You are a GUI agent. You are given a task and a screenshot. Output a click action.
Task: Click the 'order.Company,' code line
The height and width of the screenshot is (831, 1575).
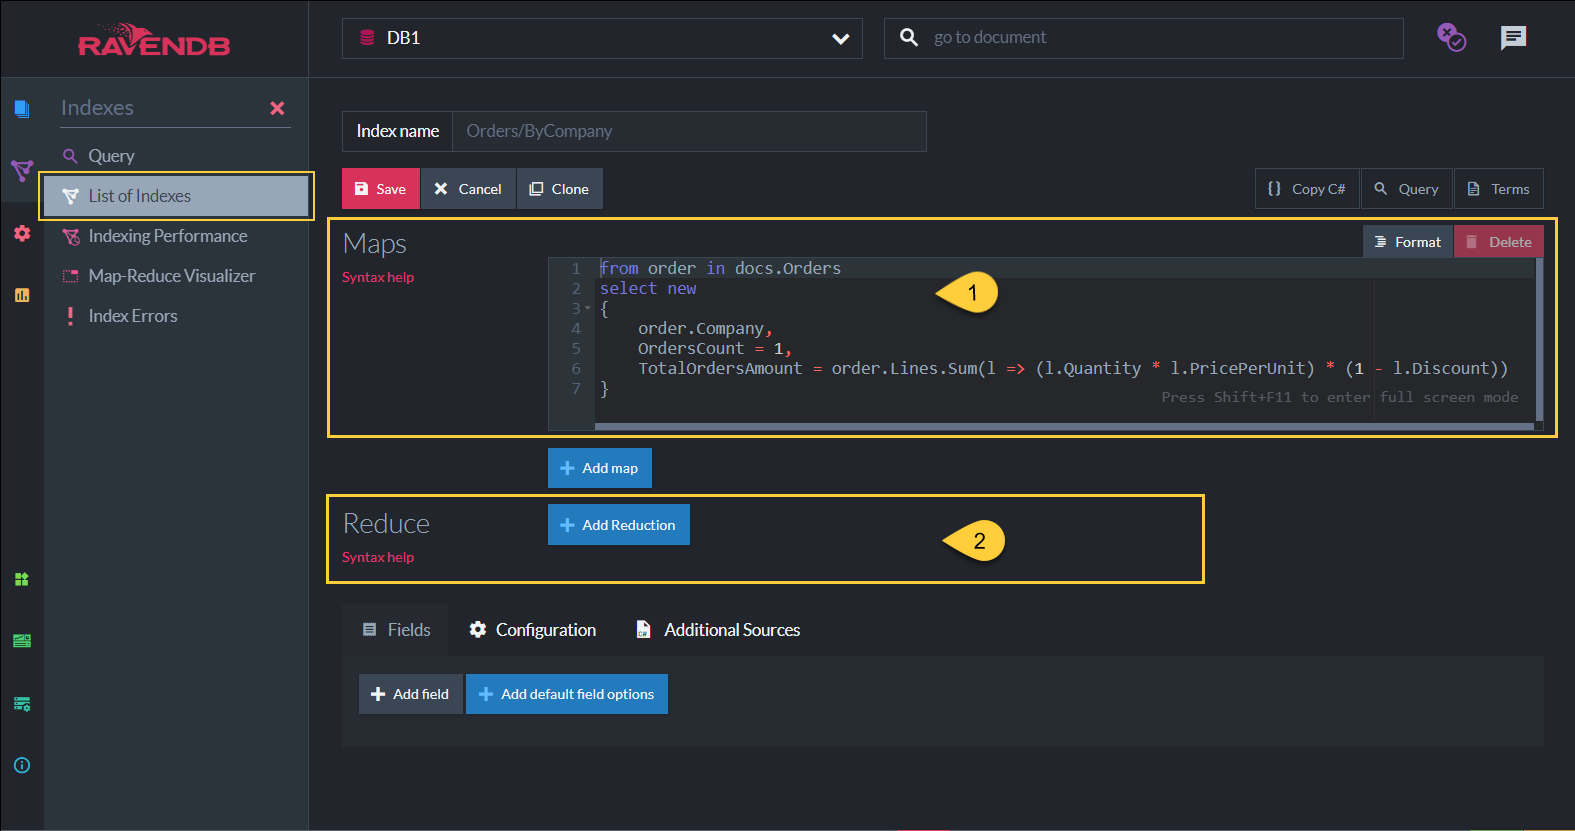[705, 328]
